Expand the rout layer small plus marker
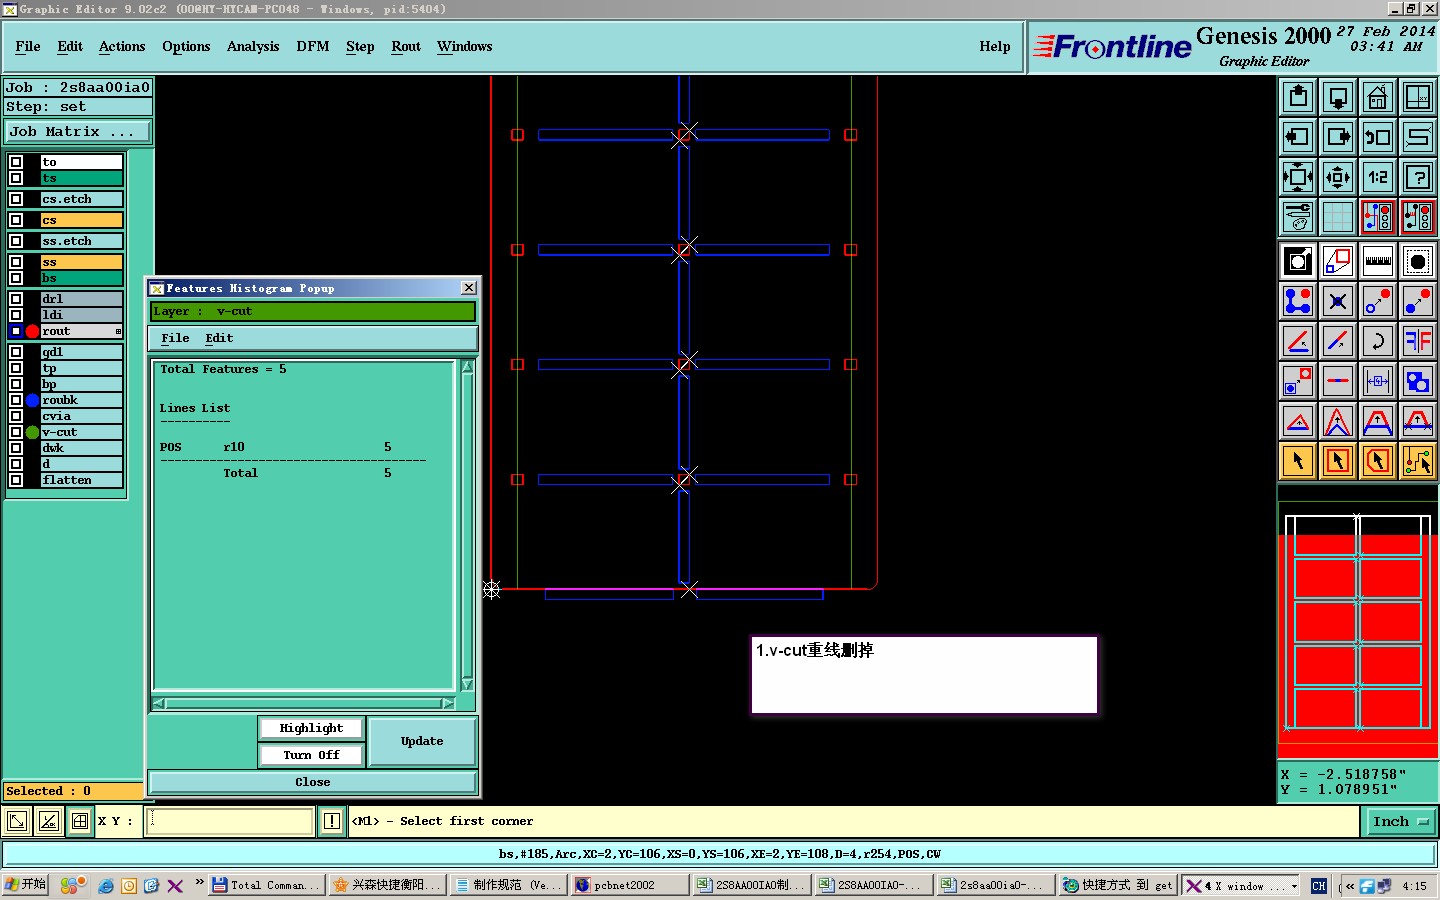The image size is (1440, 900). click(118, 332)
